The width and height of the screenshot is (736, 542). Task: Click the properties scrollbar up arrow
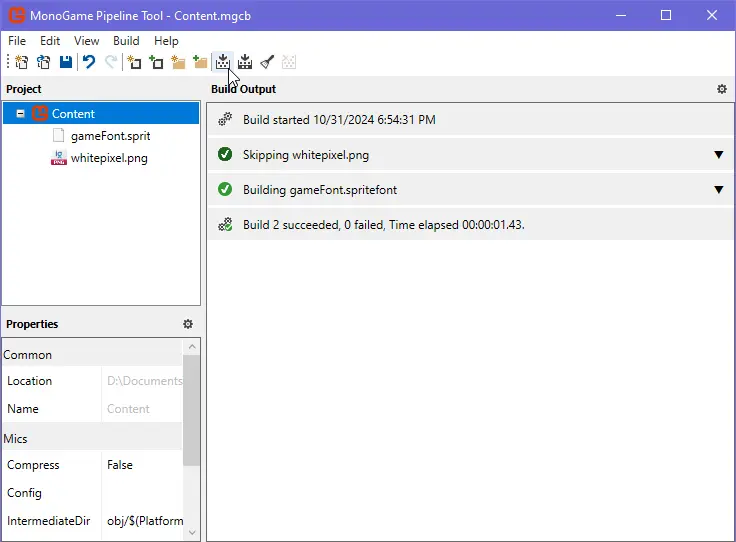point(192,346)
